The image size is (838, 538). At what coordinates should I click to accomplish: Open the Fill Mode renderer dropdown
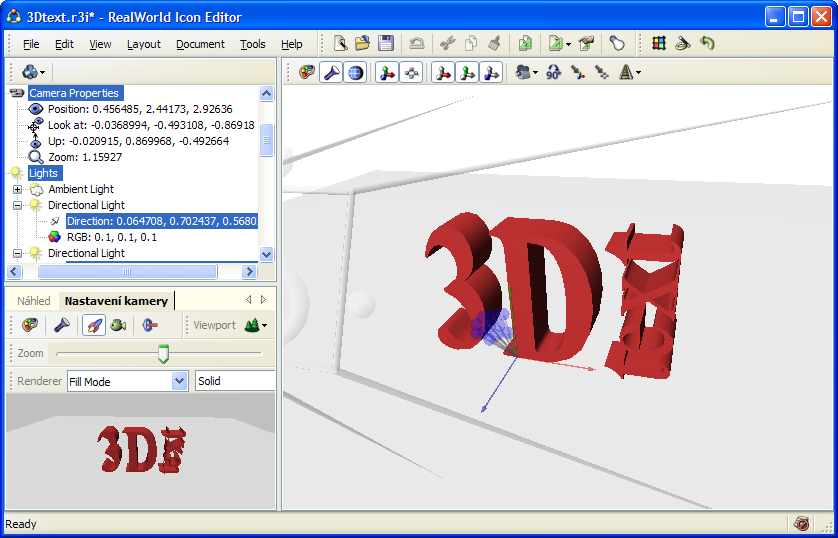pos(179,381)
